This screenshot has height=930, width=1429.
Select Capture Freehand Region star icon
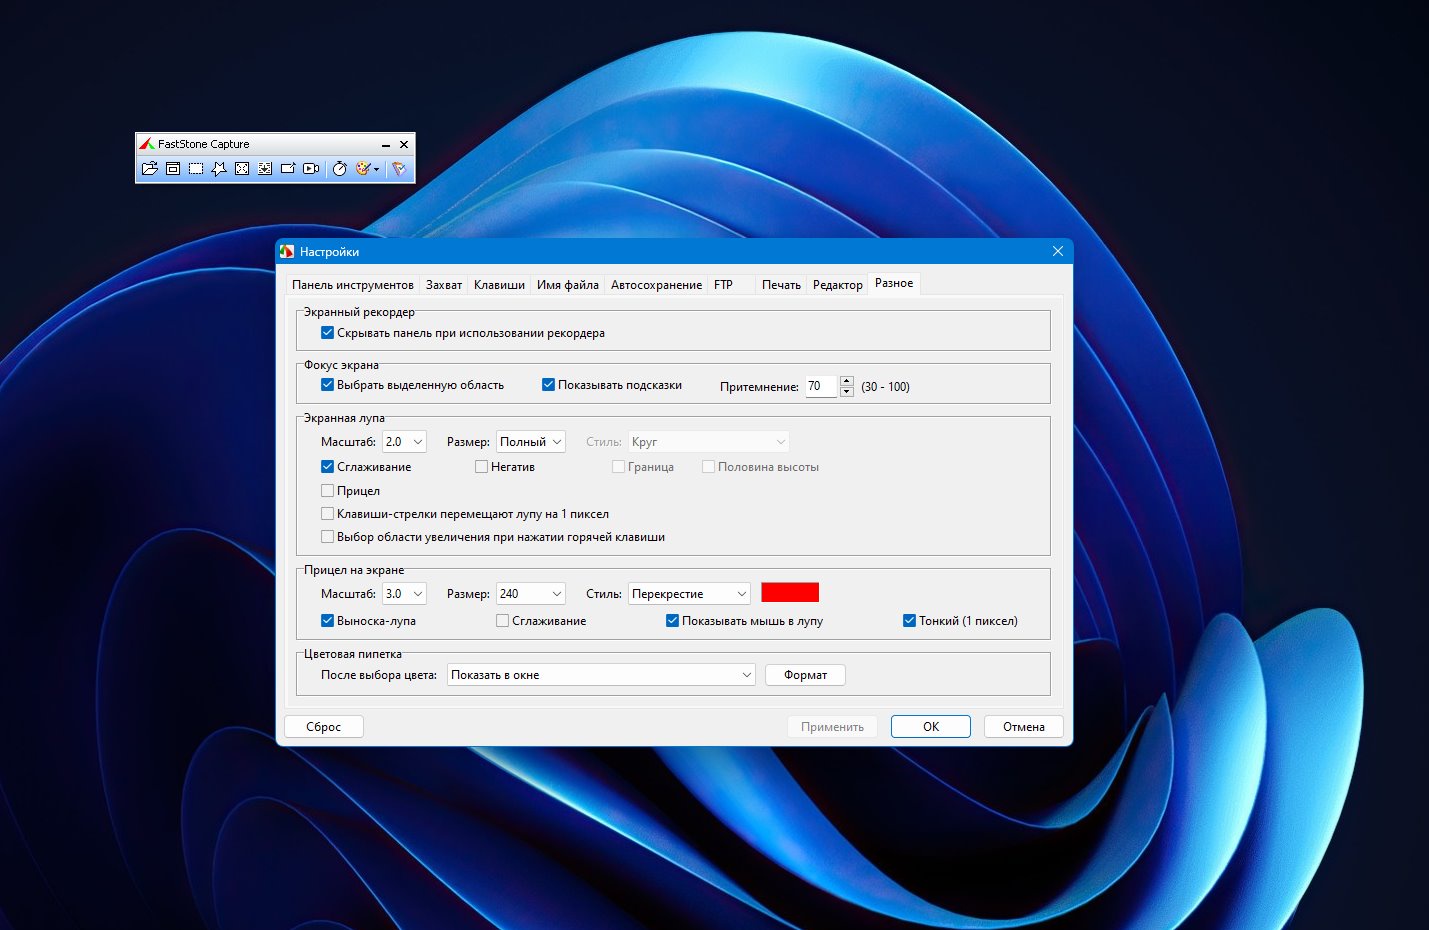coord(219,169)
